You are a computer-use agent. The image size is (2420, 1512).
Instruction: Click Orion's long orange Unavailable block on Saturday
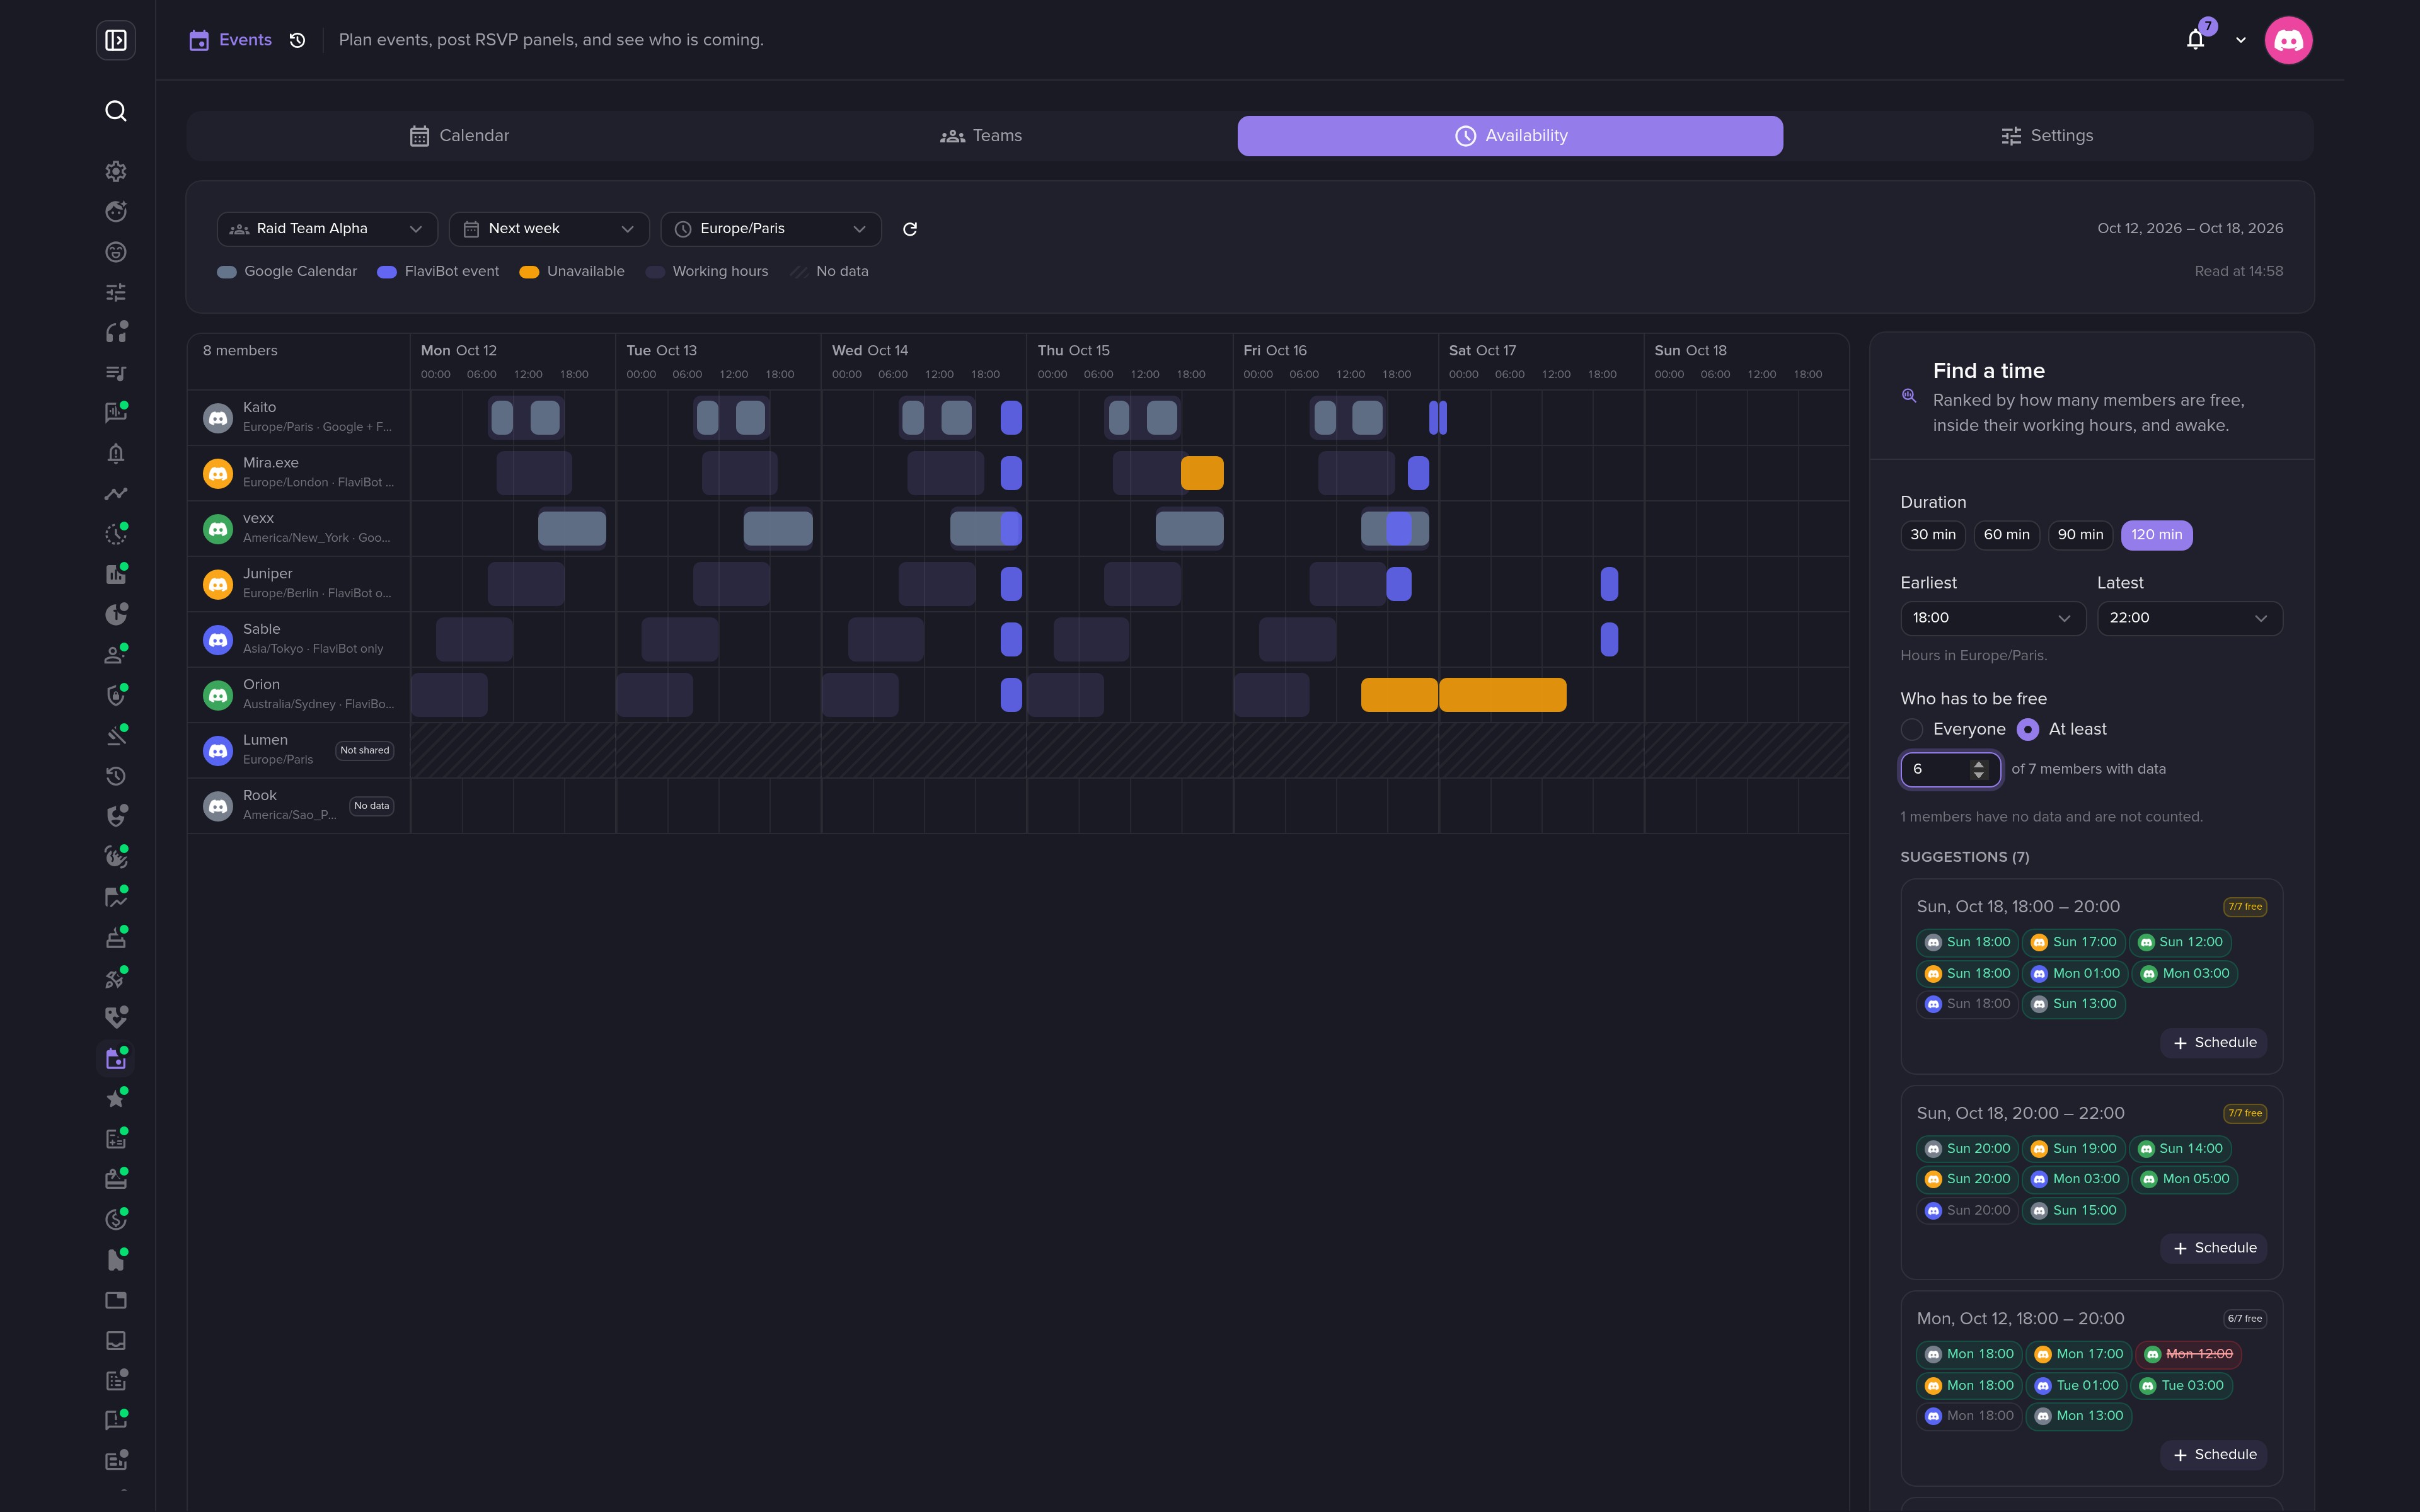[x=1502, y=695]
